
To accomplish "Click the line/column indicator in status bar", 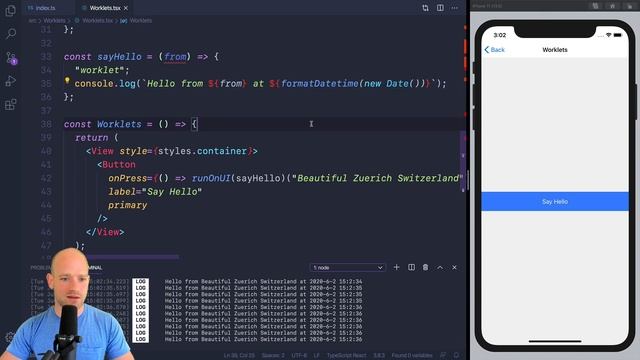I will point(239,356).
